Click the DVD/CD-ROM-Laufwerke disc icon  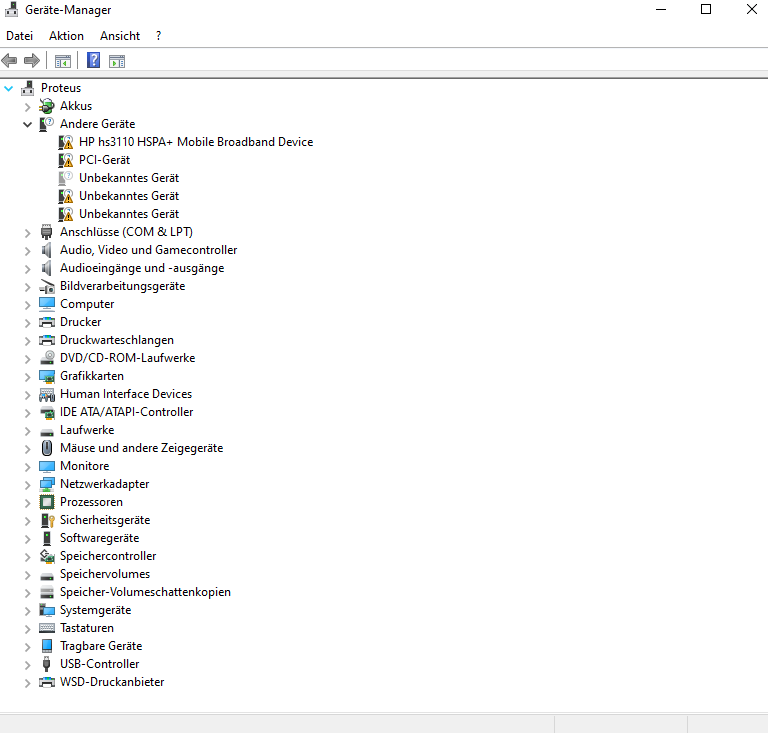[47, 358]
